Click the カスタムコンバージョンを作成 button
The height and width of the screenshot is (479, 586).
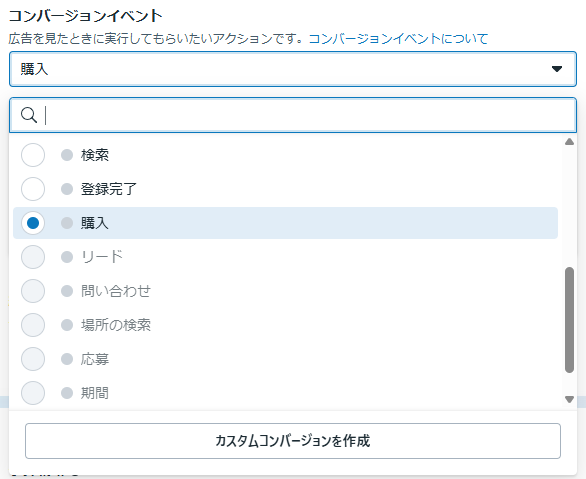pyautogui.click(x=293, y=441)
